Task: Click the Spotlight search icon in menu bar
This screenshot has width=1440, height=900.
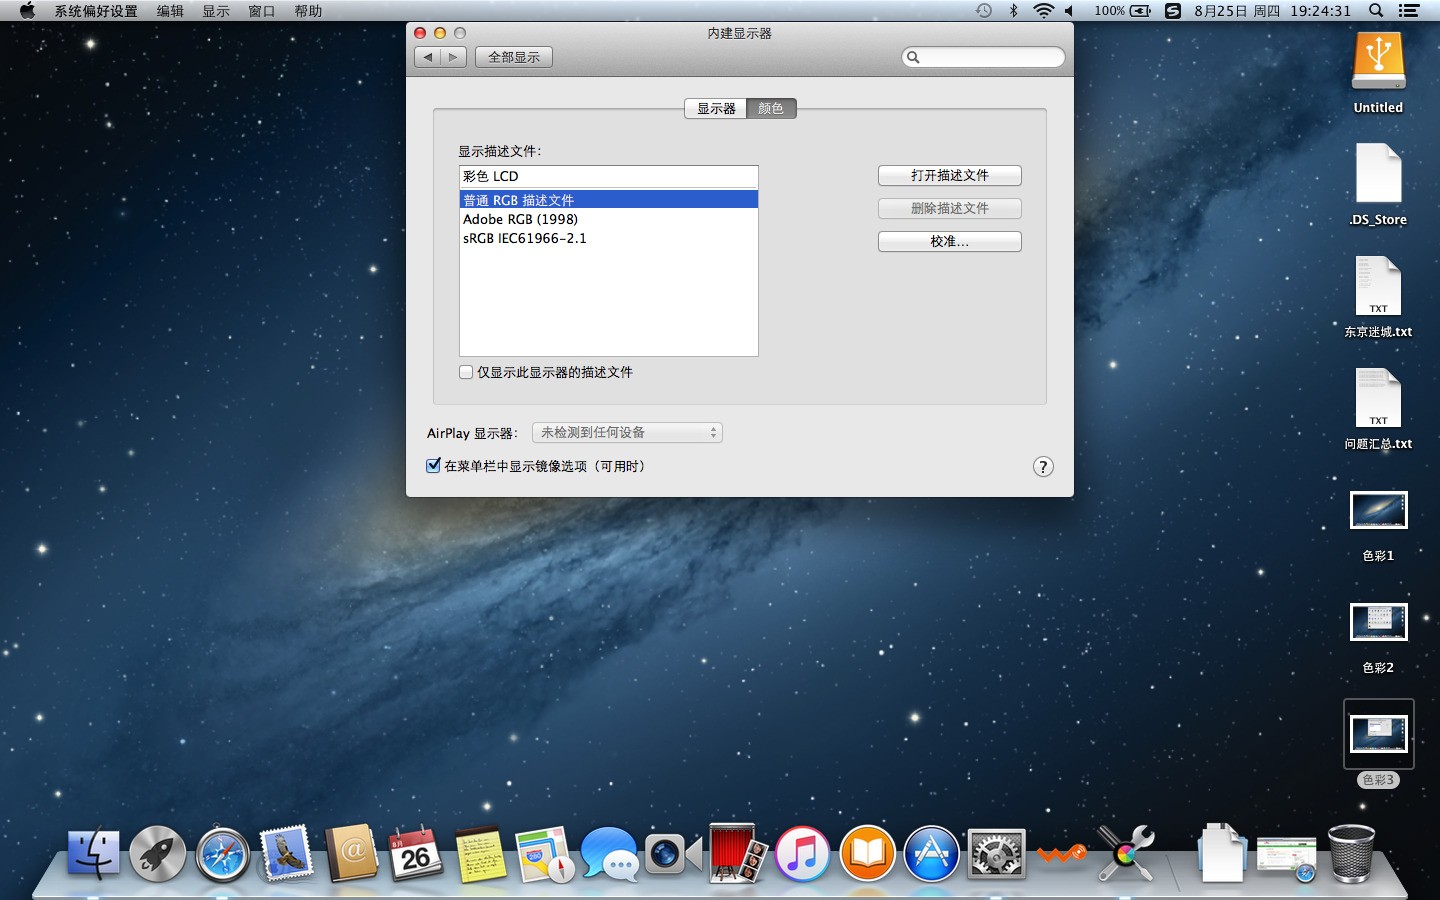Action: (x=1376, y=11)
